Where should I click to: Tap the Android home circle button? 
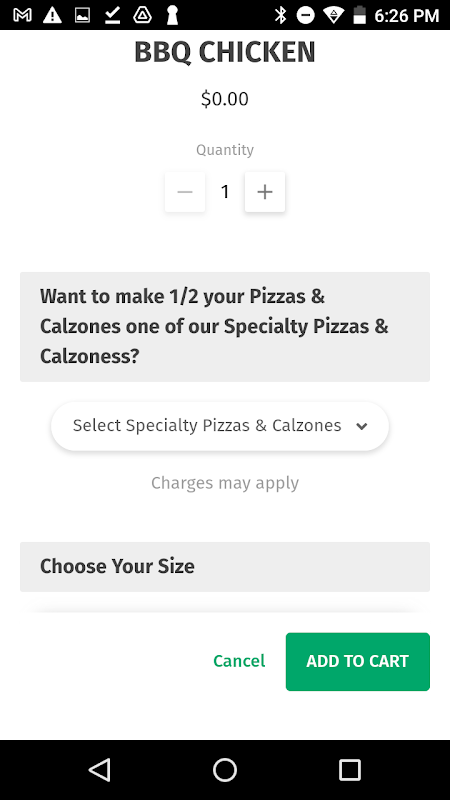pyautogui.click(x=225, y=770)
